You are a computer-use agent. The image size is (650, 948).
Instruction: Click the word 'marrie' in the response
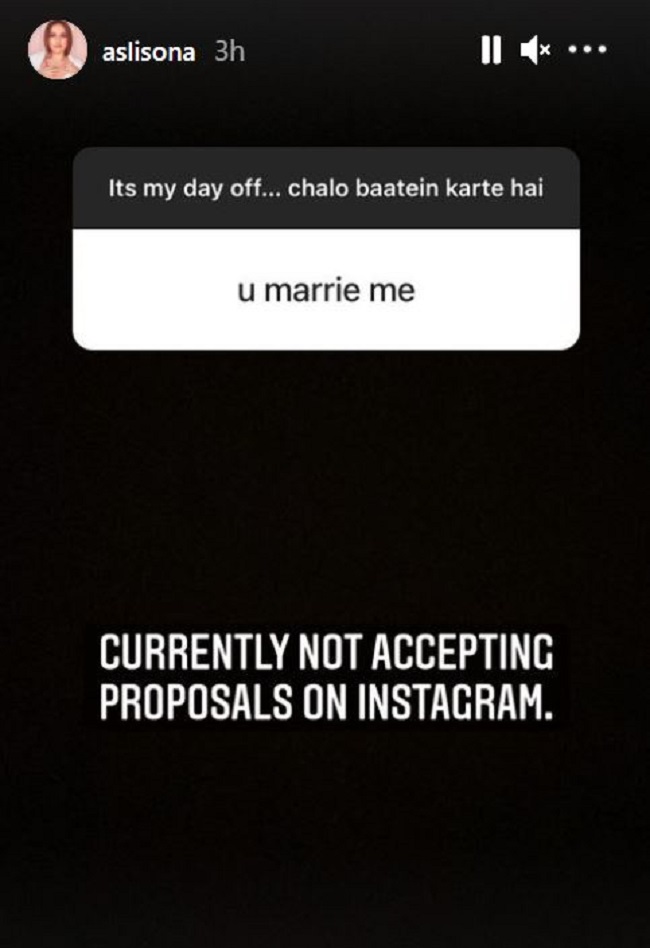(312, 290)
